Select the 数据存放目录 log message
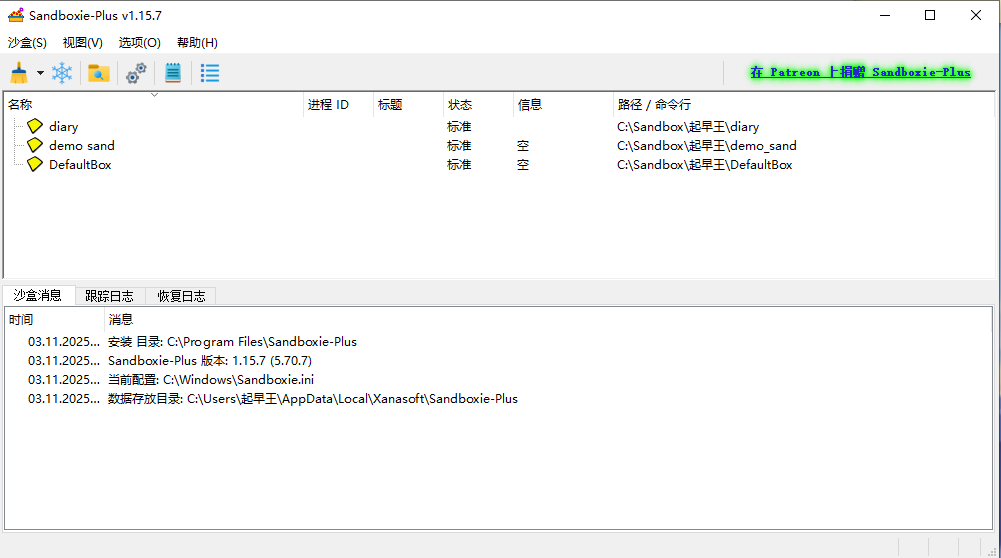 499,398
